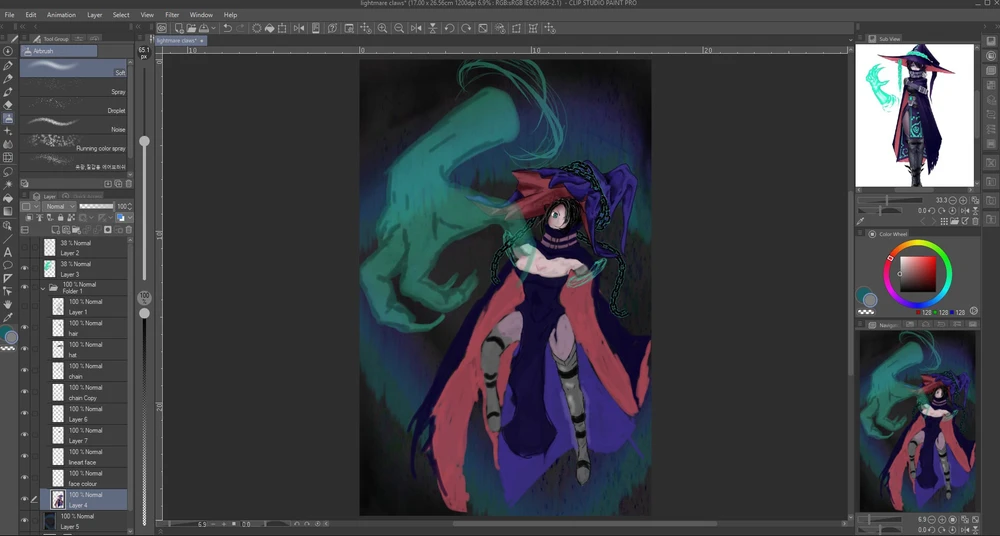Collapse the Folder 1 layer group

click(43, 288)
